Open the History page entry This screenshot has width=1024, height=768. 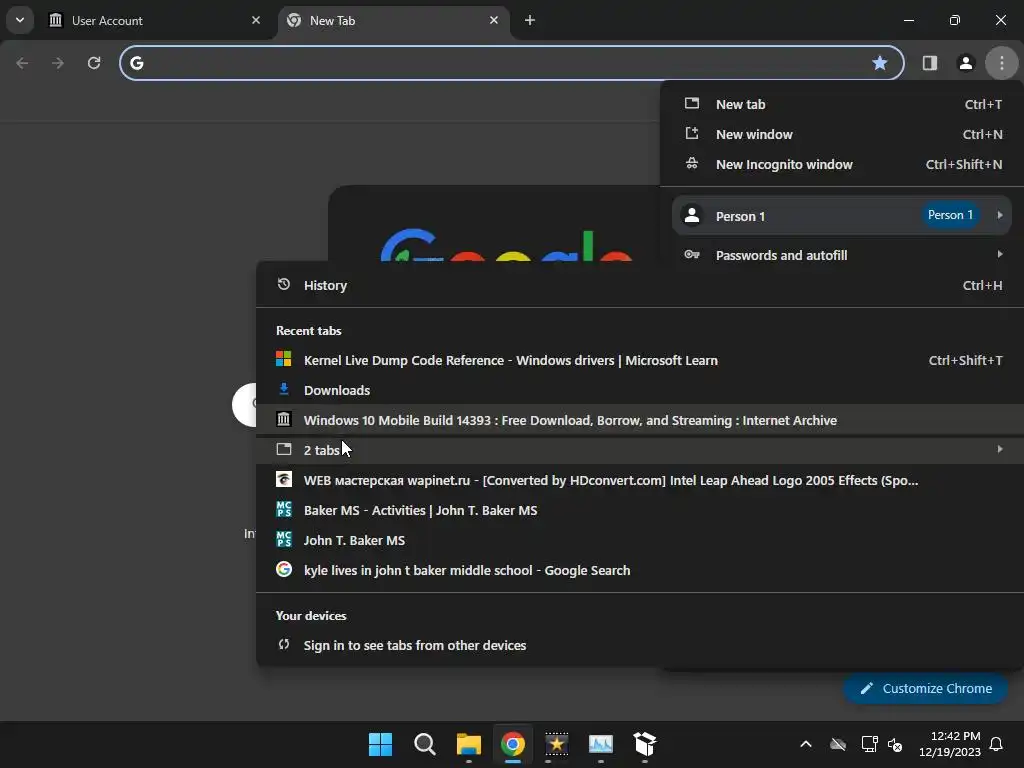pos(640,285)
